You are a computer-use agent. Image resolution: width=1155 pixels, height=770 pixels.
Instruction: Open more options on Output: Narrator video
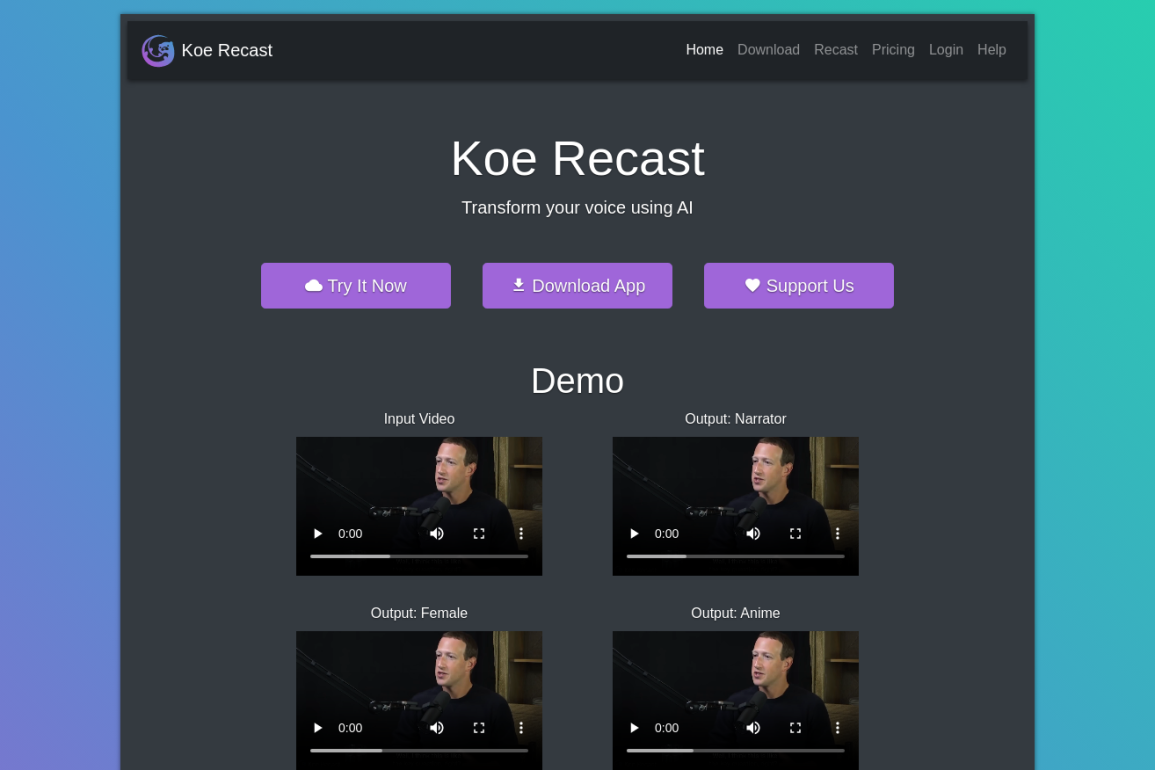pyautogui.click(x=838, y=533)
